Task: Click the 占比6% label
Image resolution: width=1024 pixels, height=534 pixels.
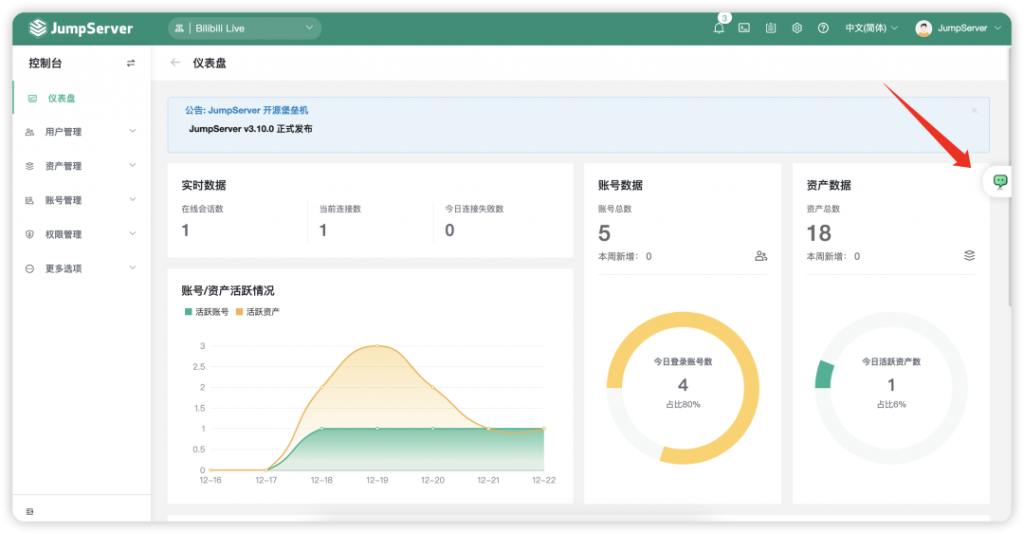Action: coord(891,405)
